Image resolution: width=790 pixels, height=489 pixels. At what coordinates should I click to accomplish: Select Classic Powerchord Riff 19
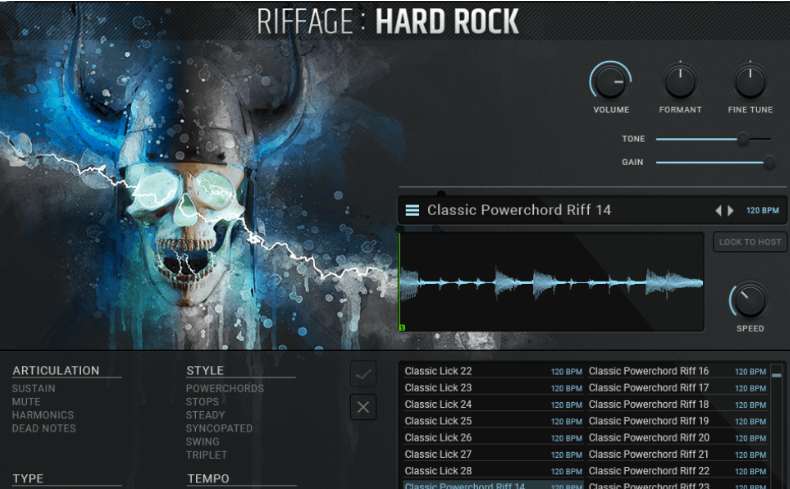click(677, 421)
